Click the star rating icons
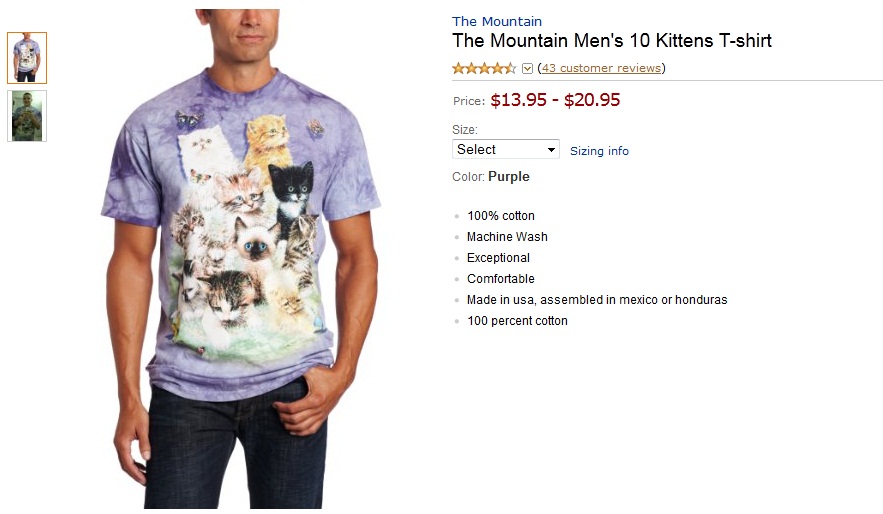Image resolution: width=883 pixels, height=514 pixels. (484, 68)
